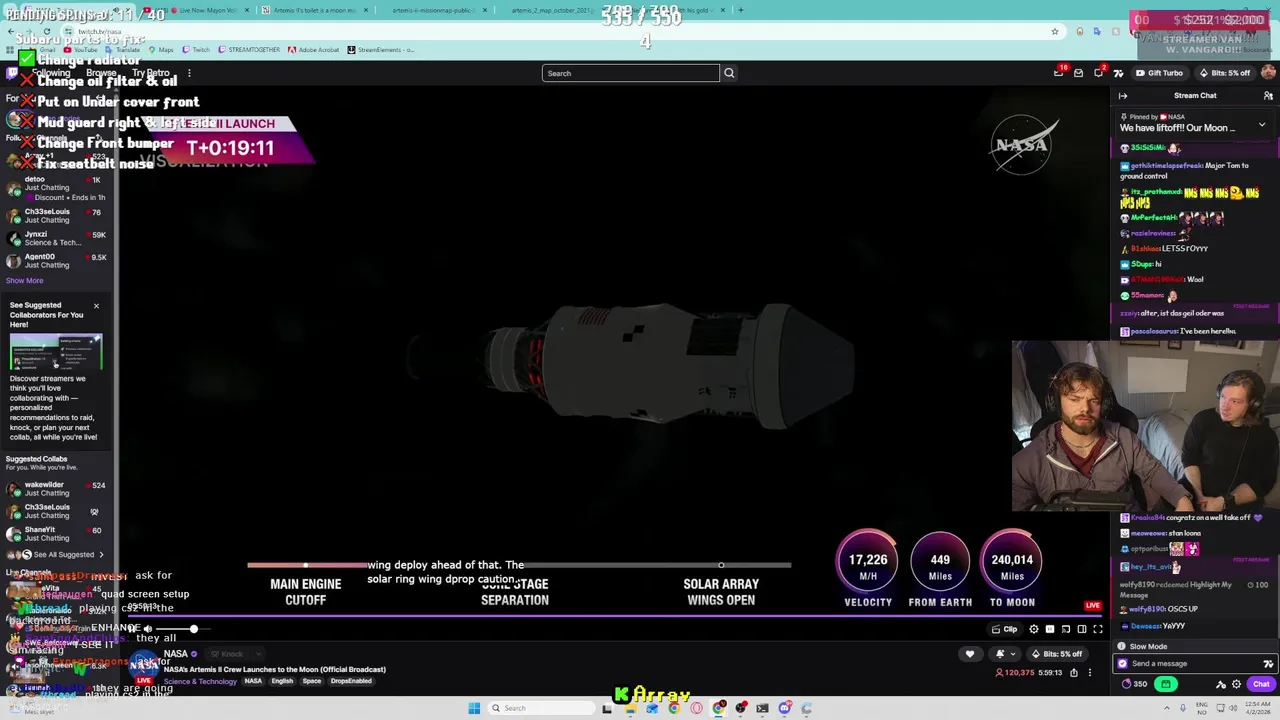Switch to the artemis-ii-missionmap browser tab
The image size is (1280, 720).
[x=436, y=10]
